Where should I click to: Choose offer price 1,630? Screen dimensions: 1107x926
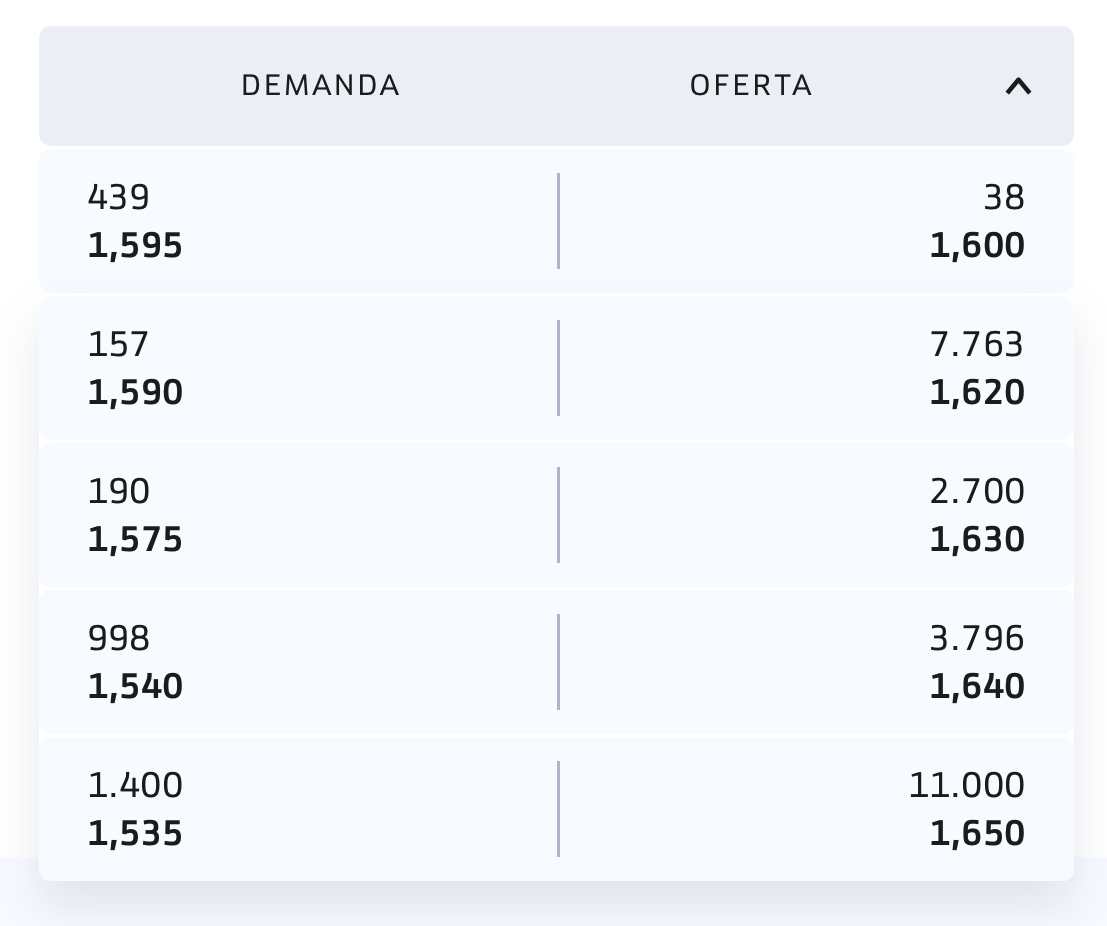click(977, 540)
